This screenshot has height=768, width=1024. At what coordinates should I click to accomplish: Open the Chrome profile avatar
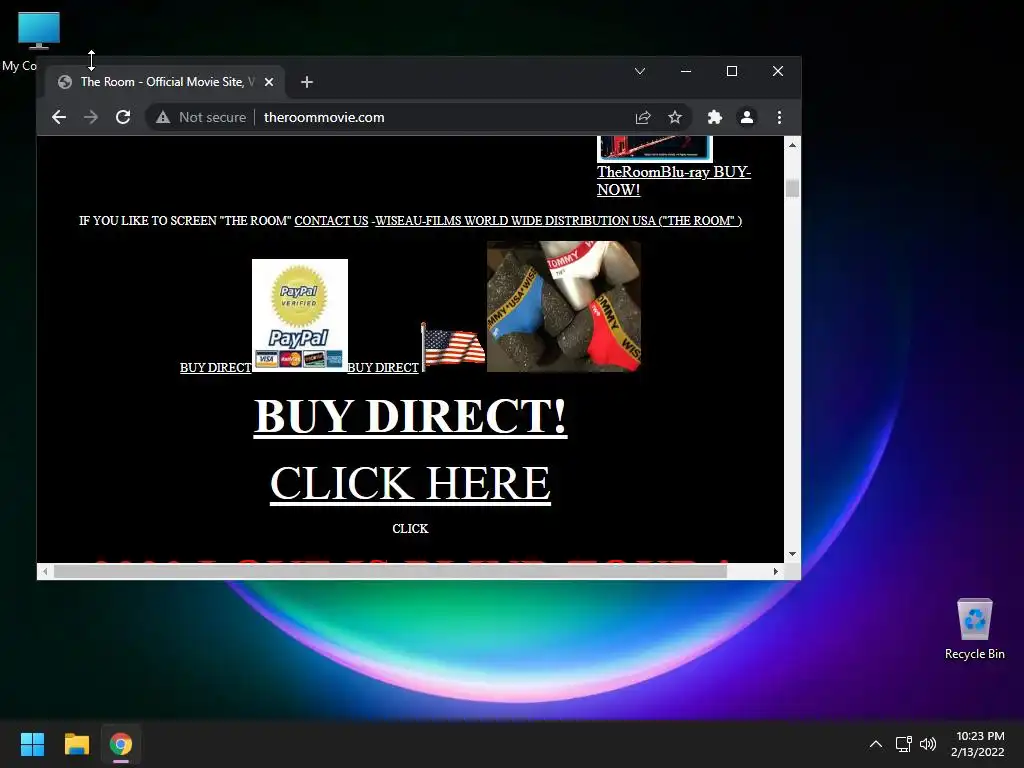coord(746,118)
